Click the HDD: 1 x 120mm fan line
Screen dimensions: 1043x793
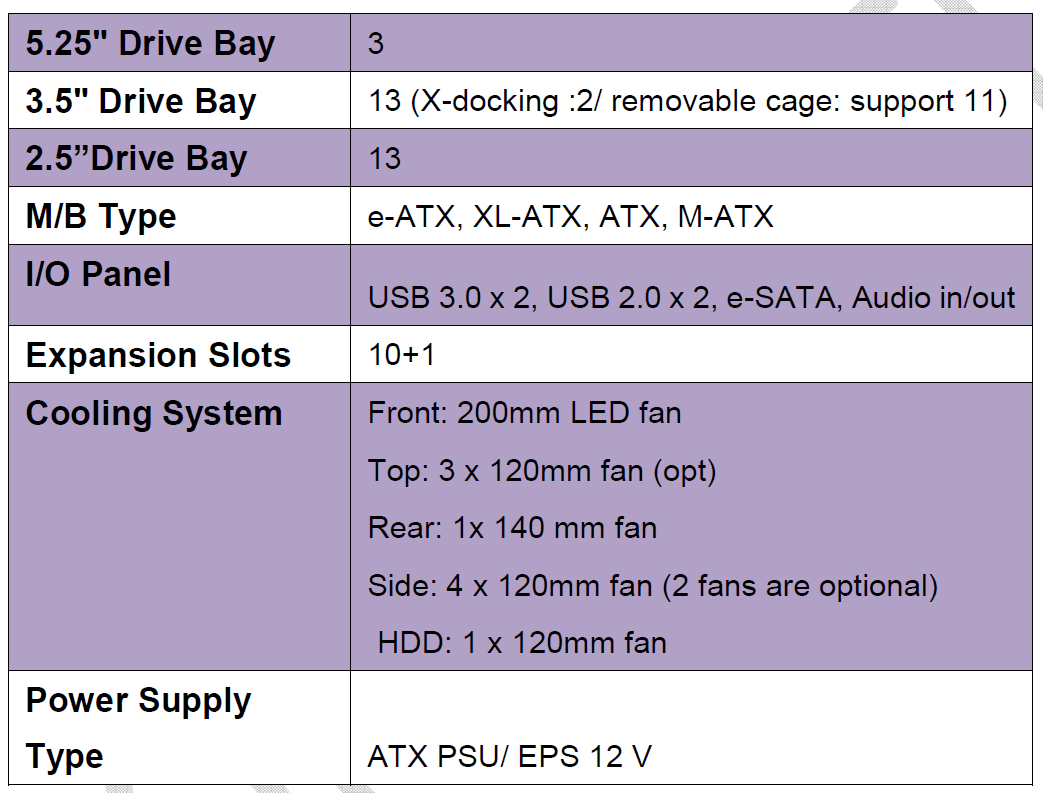tap(522, 643)
